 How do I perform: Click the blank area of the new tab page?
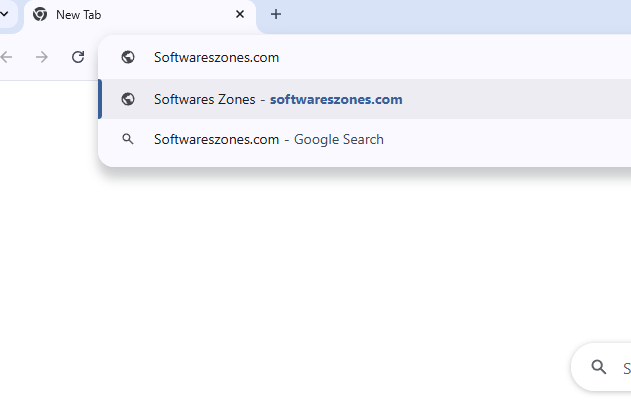(x=300, y=280)
